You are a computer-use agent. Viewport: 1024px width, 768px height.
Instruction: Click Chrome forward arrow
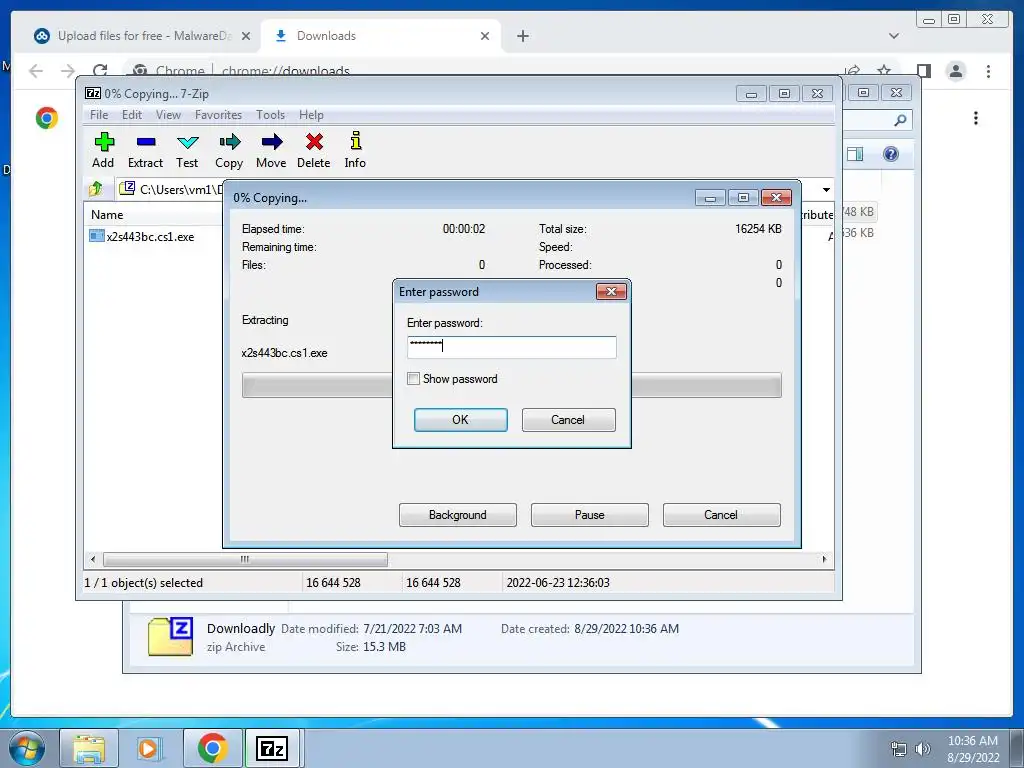(x=68, y=71)
